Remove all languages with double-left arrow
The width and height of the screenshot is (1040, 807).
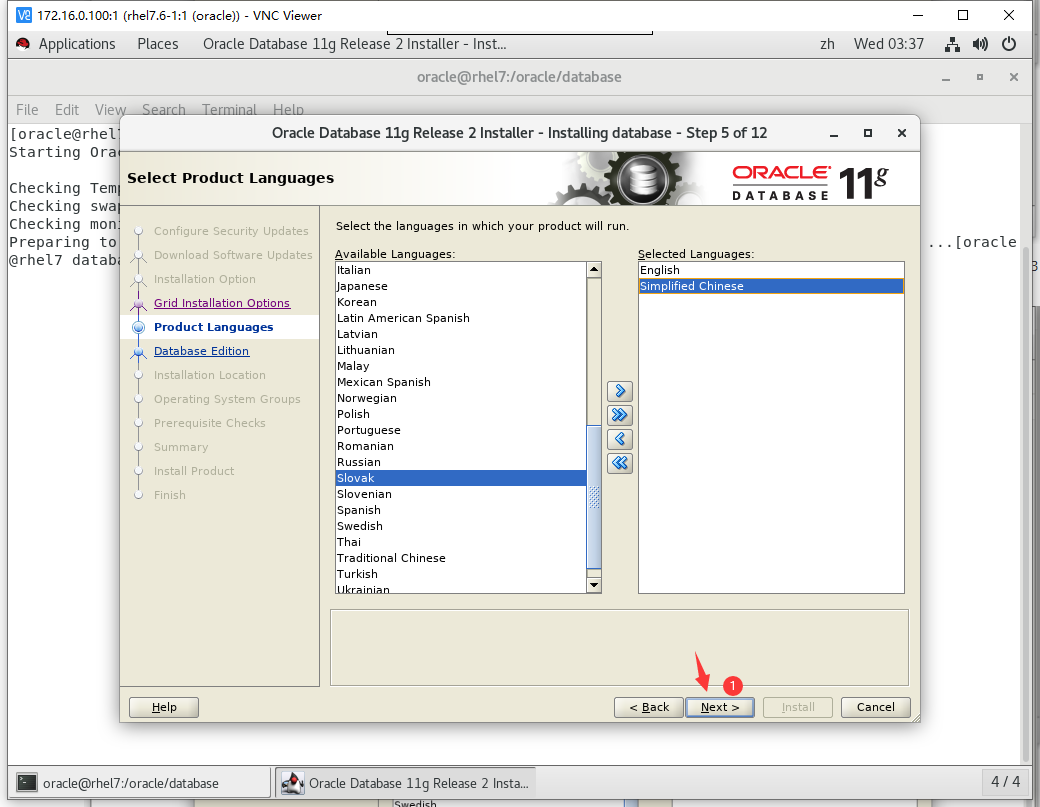coord(619,463)
